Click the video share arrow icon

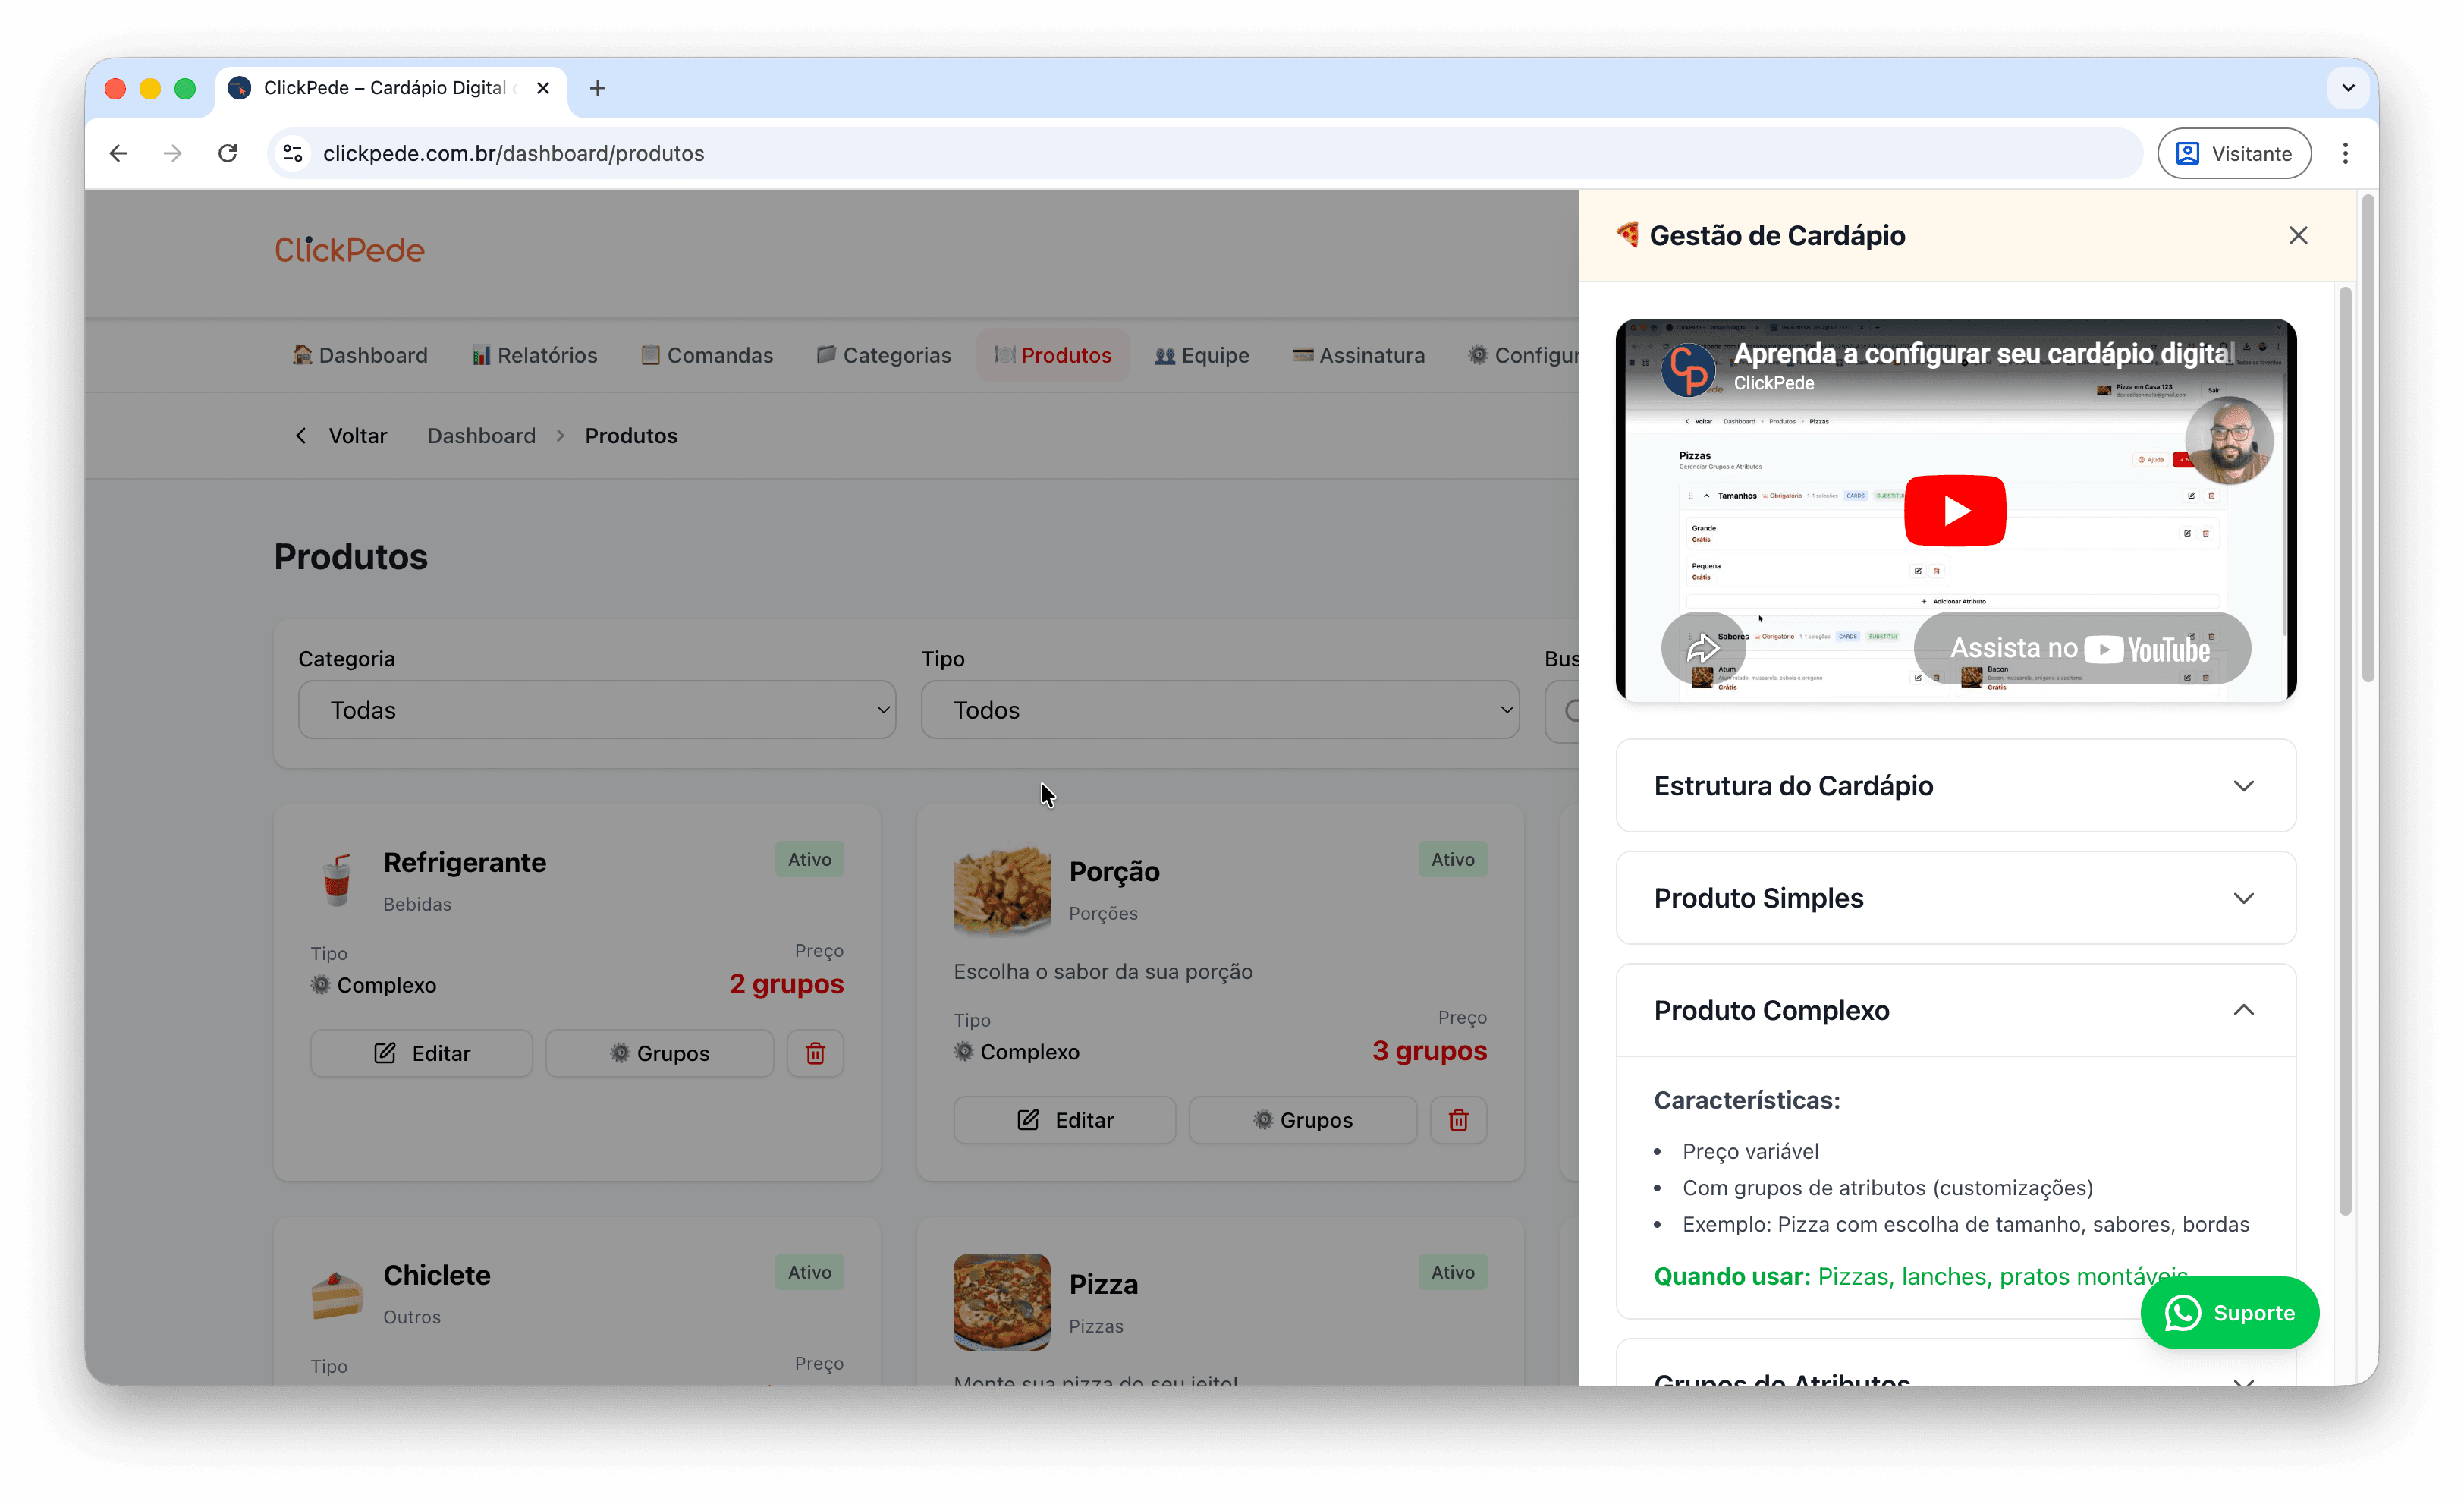click(1702, 649)
